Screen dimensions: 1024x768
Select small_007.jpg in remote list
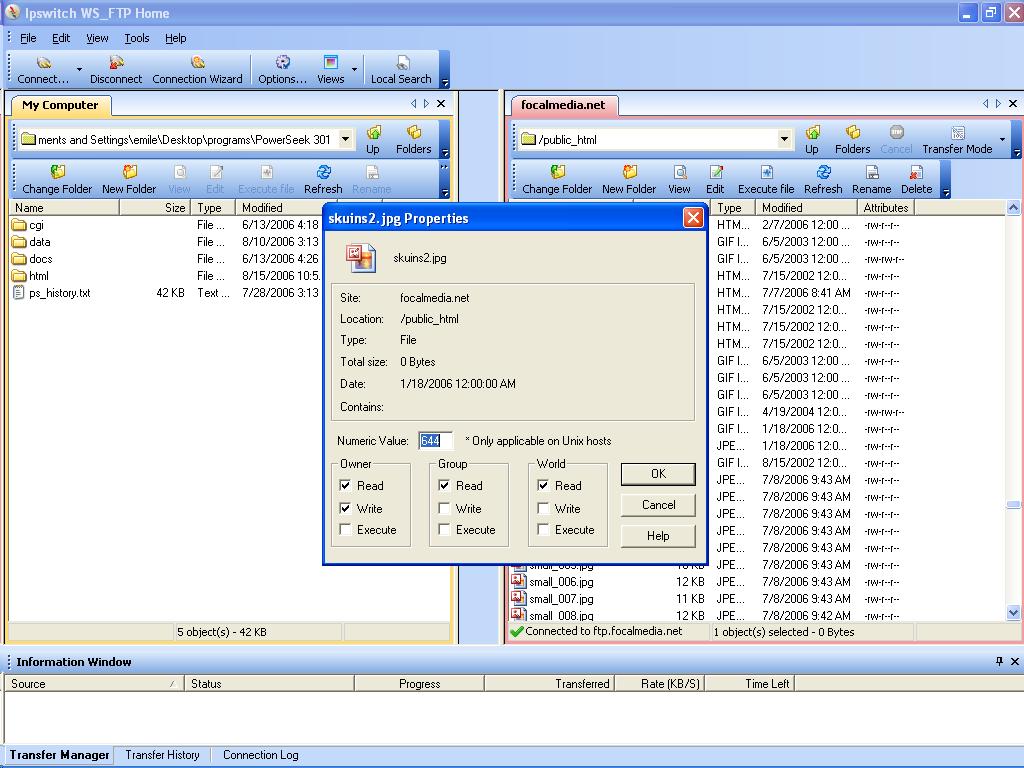click(561, 598)
